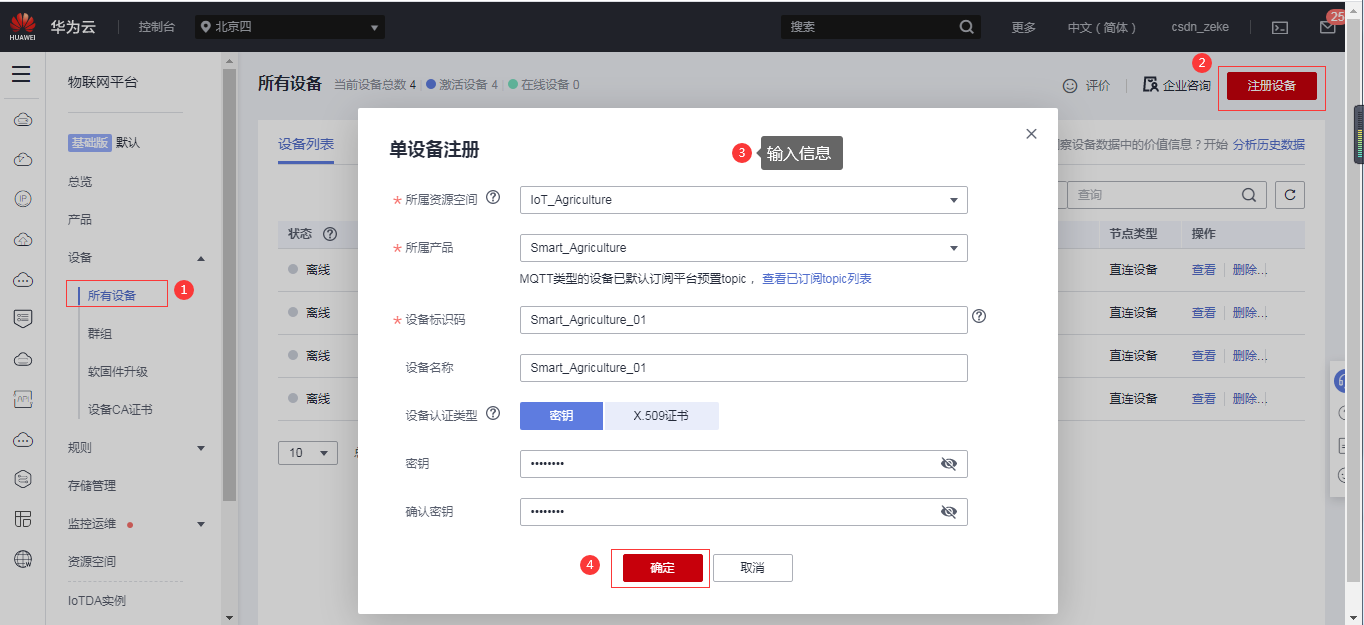This screenshot has height=625, width=1364.
Task: Open 资源空间 in sidebar
Action: (x=92, y=562)
